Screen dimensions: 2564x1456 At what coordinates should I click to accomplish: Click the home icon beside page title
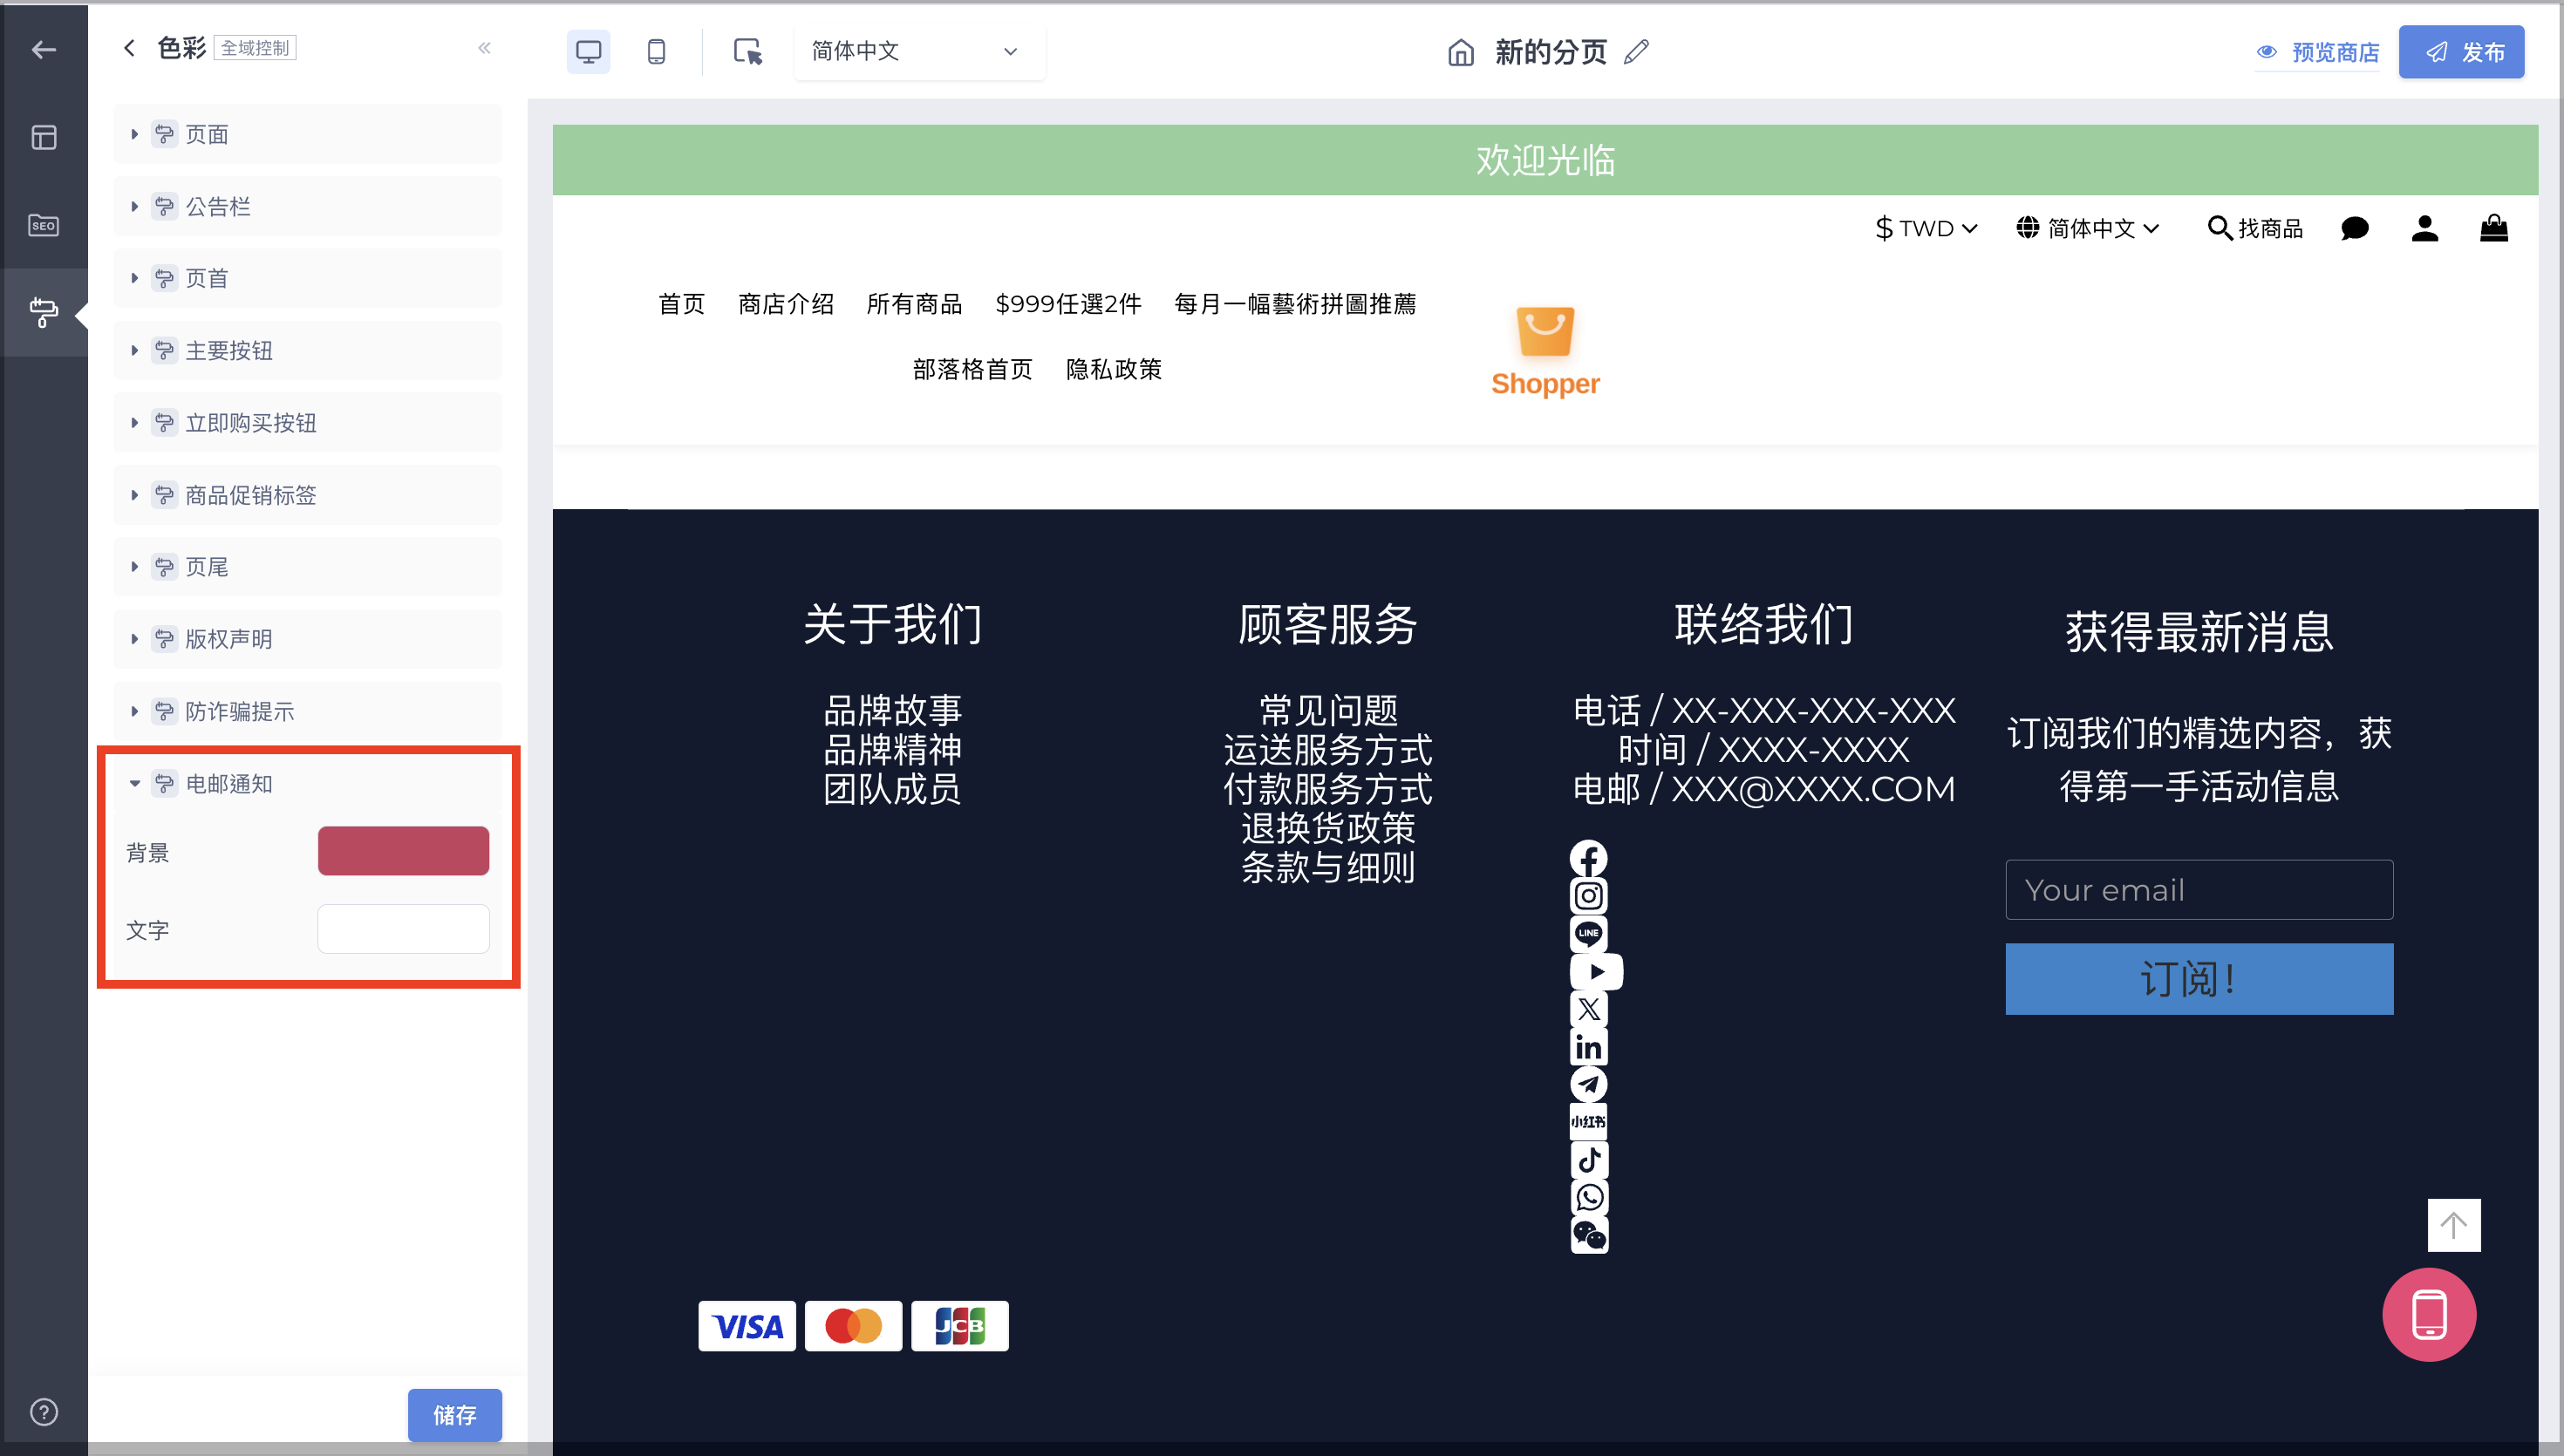[1461, 51]
